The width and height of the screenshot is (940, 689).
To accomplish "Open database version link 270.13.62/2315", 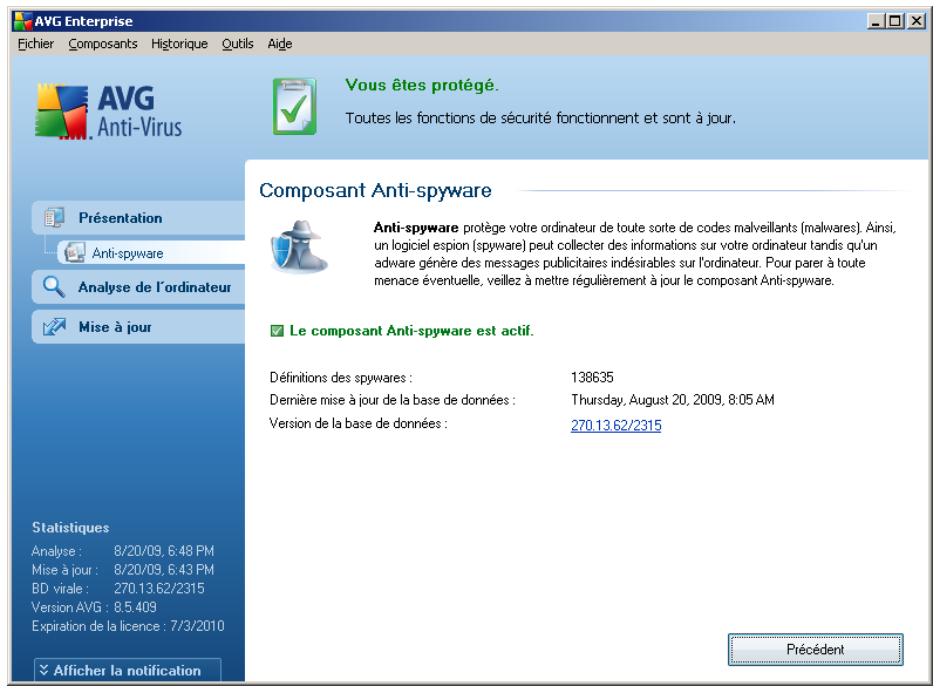I will pyautogui.click(x=616, y=425).
